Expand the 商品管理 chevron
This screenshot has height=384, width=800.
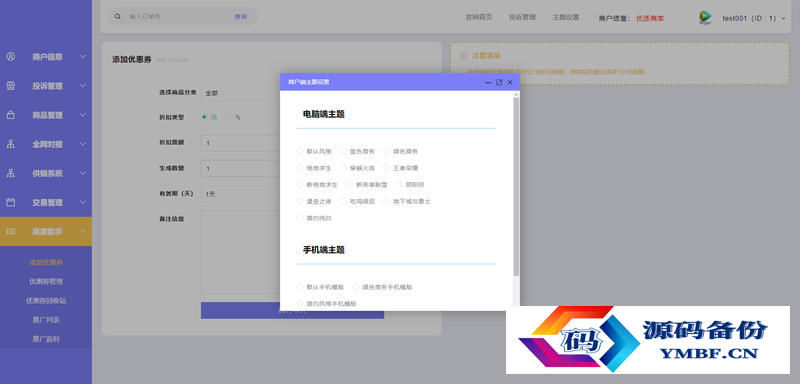pos(83,115)
